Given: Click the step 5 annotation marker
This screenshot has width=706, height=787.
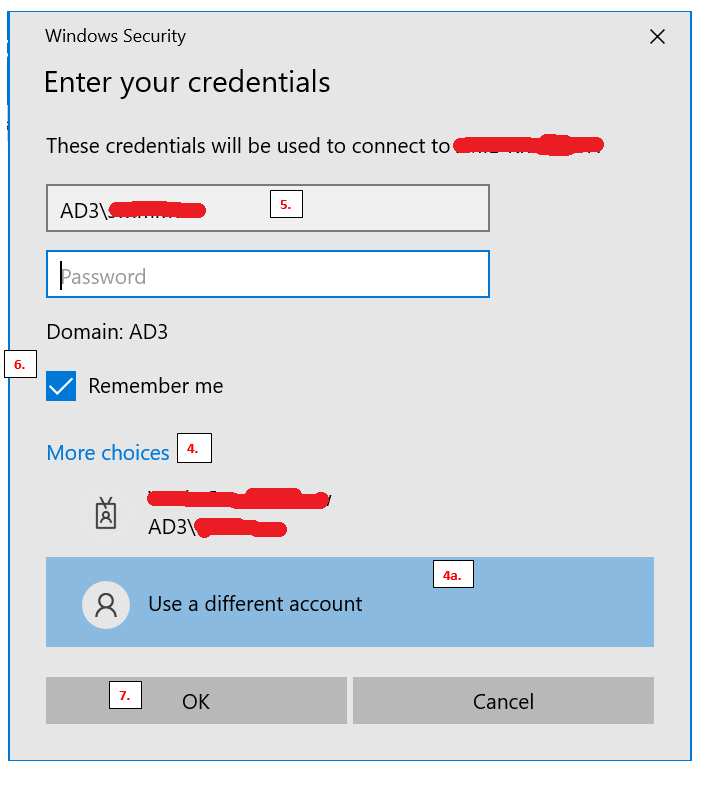Looking at the screenshot, I should pos(286,204).
